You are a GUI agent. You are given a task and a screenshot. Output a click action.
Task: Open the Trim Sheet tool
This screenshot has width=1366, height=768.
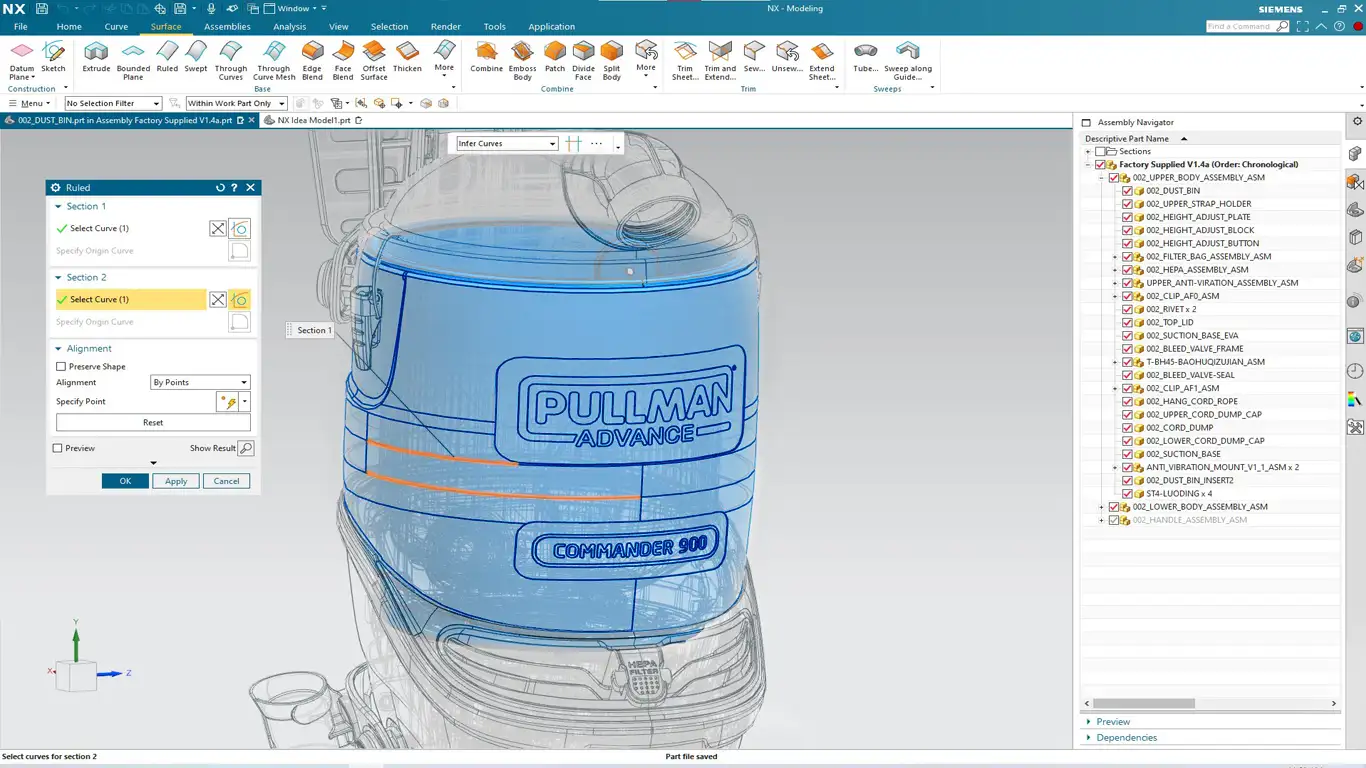(x=685, y=60)
